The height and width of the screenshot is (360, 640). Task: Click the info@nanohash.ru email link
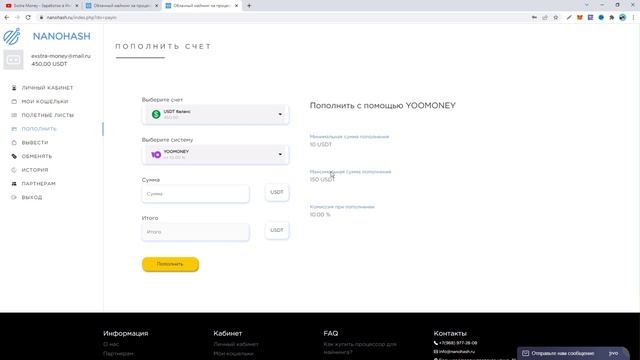[x=456, y=351]
